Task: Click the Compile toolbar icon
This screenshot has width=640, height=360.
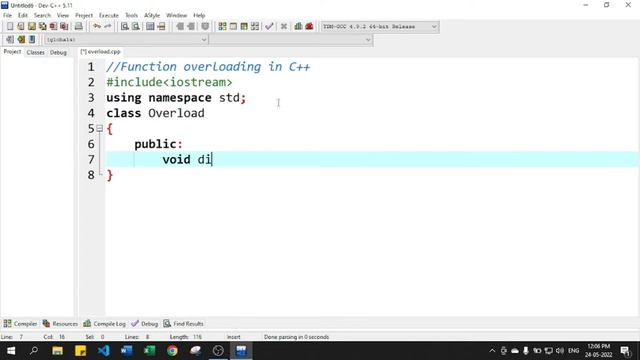Action: pos(222,27)
